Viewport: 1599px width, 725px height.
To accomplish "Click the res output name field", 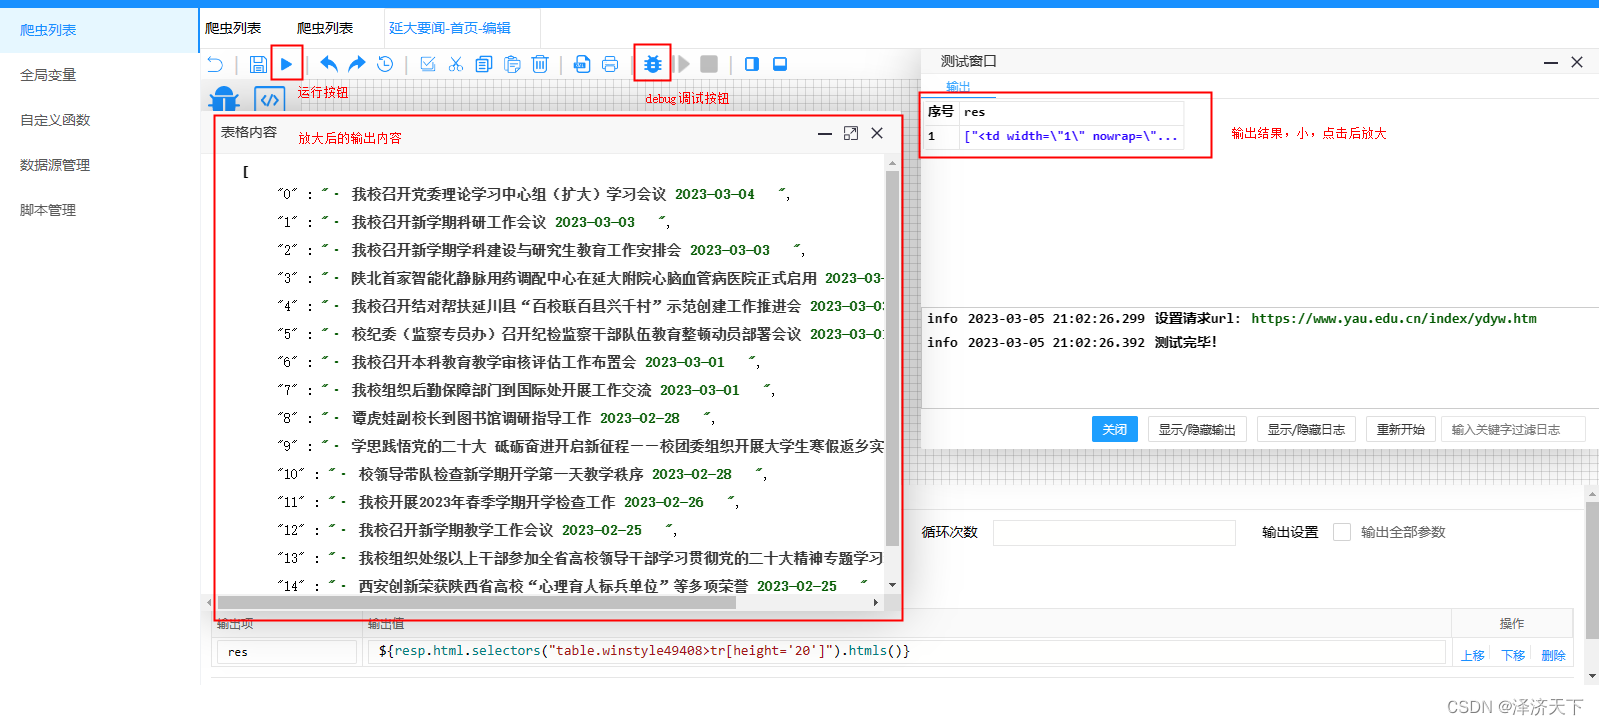I will 287,652.
